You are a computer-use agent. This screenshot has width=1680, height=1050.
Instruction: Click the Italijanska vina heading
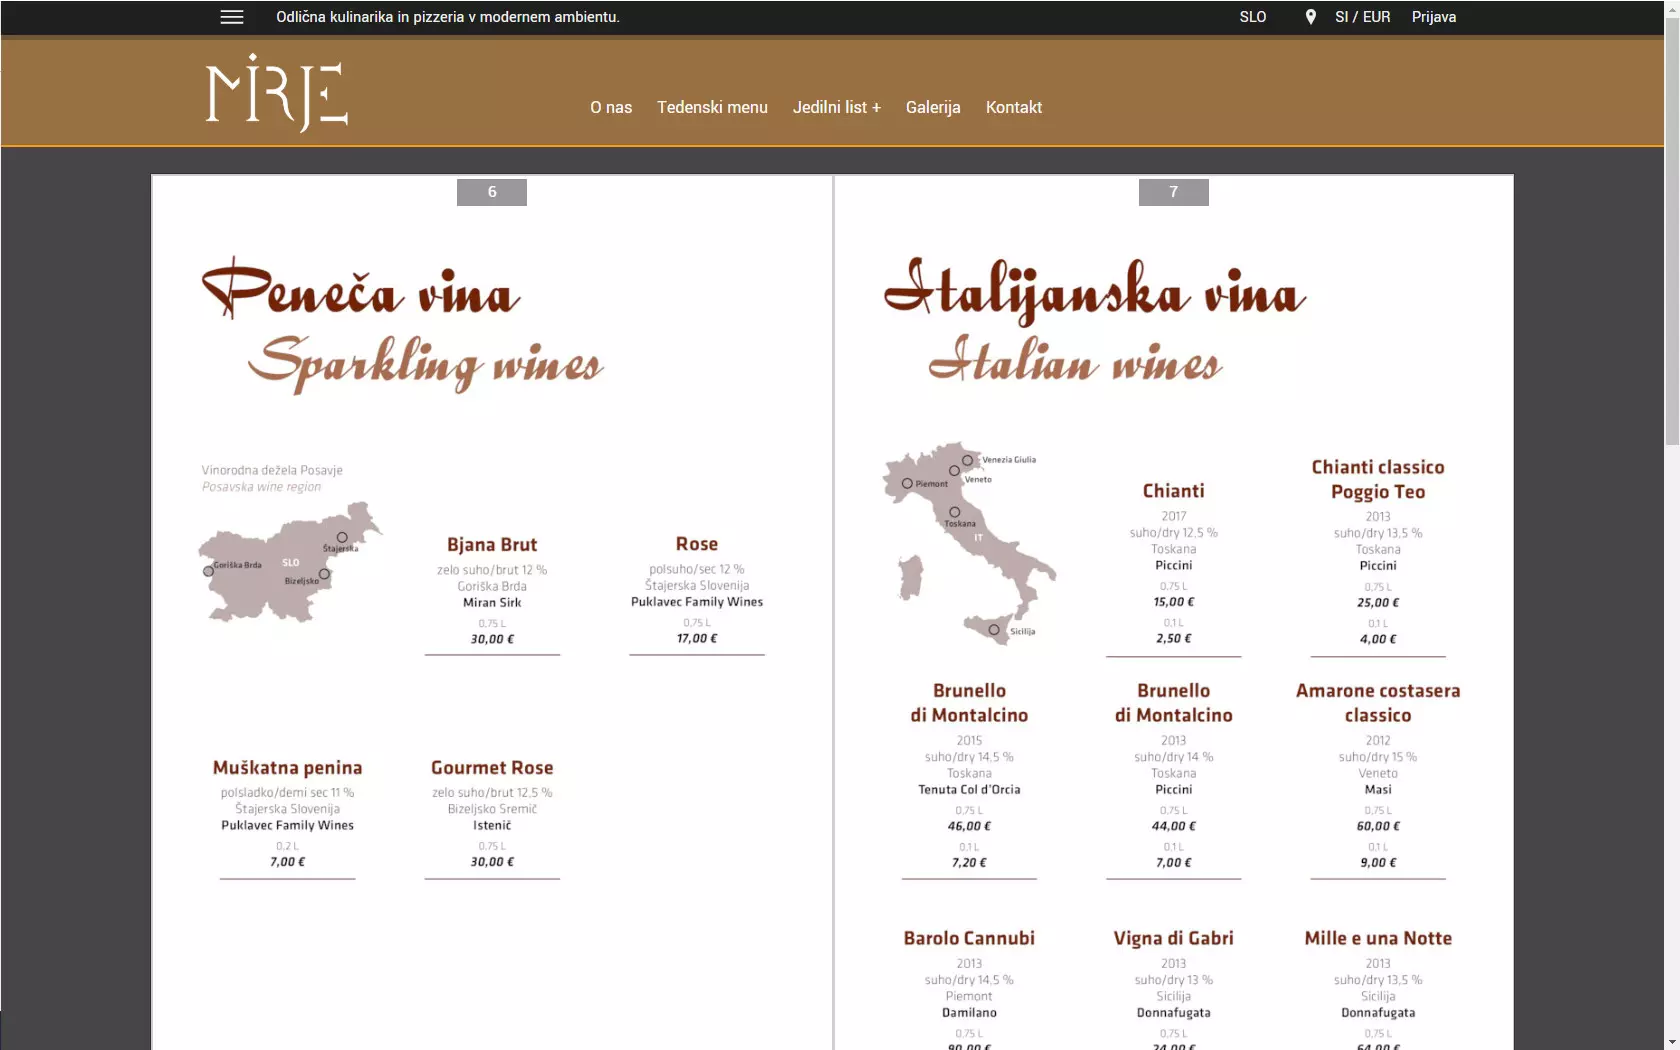point(1094,291)
